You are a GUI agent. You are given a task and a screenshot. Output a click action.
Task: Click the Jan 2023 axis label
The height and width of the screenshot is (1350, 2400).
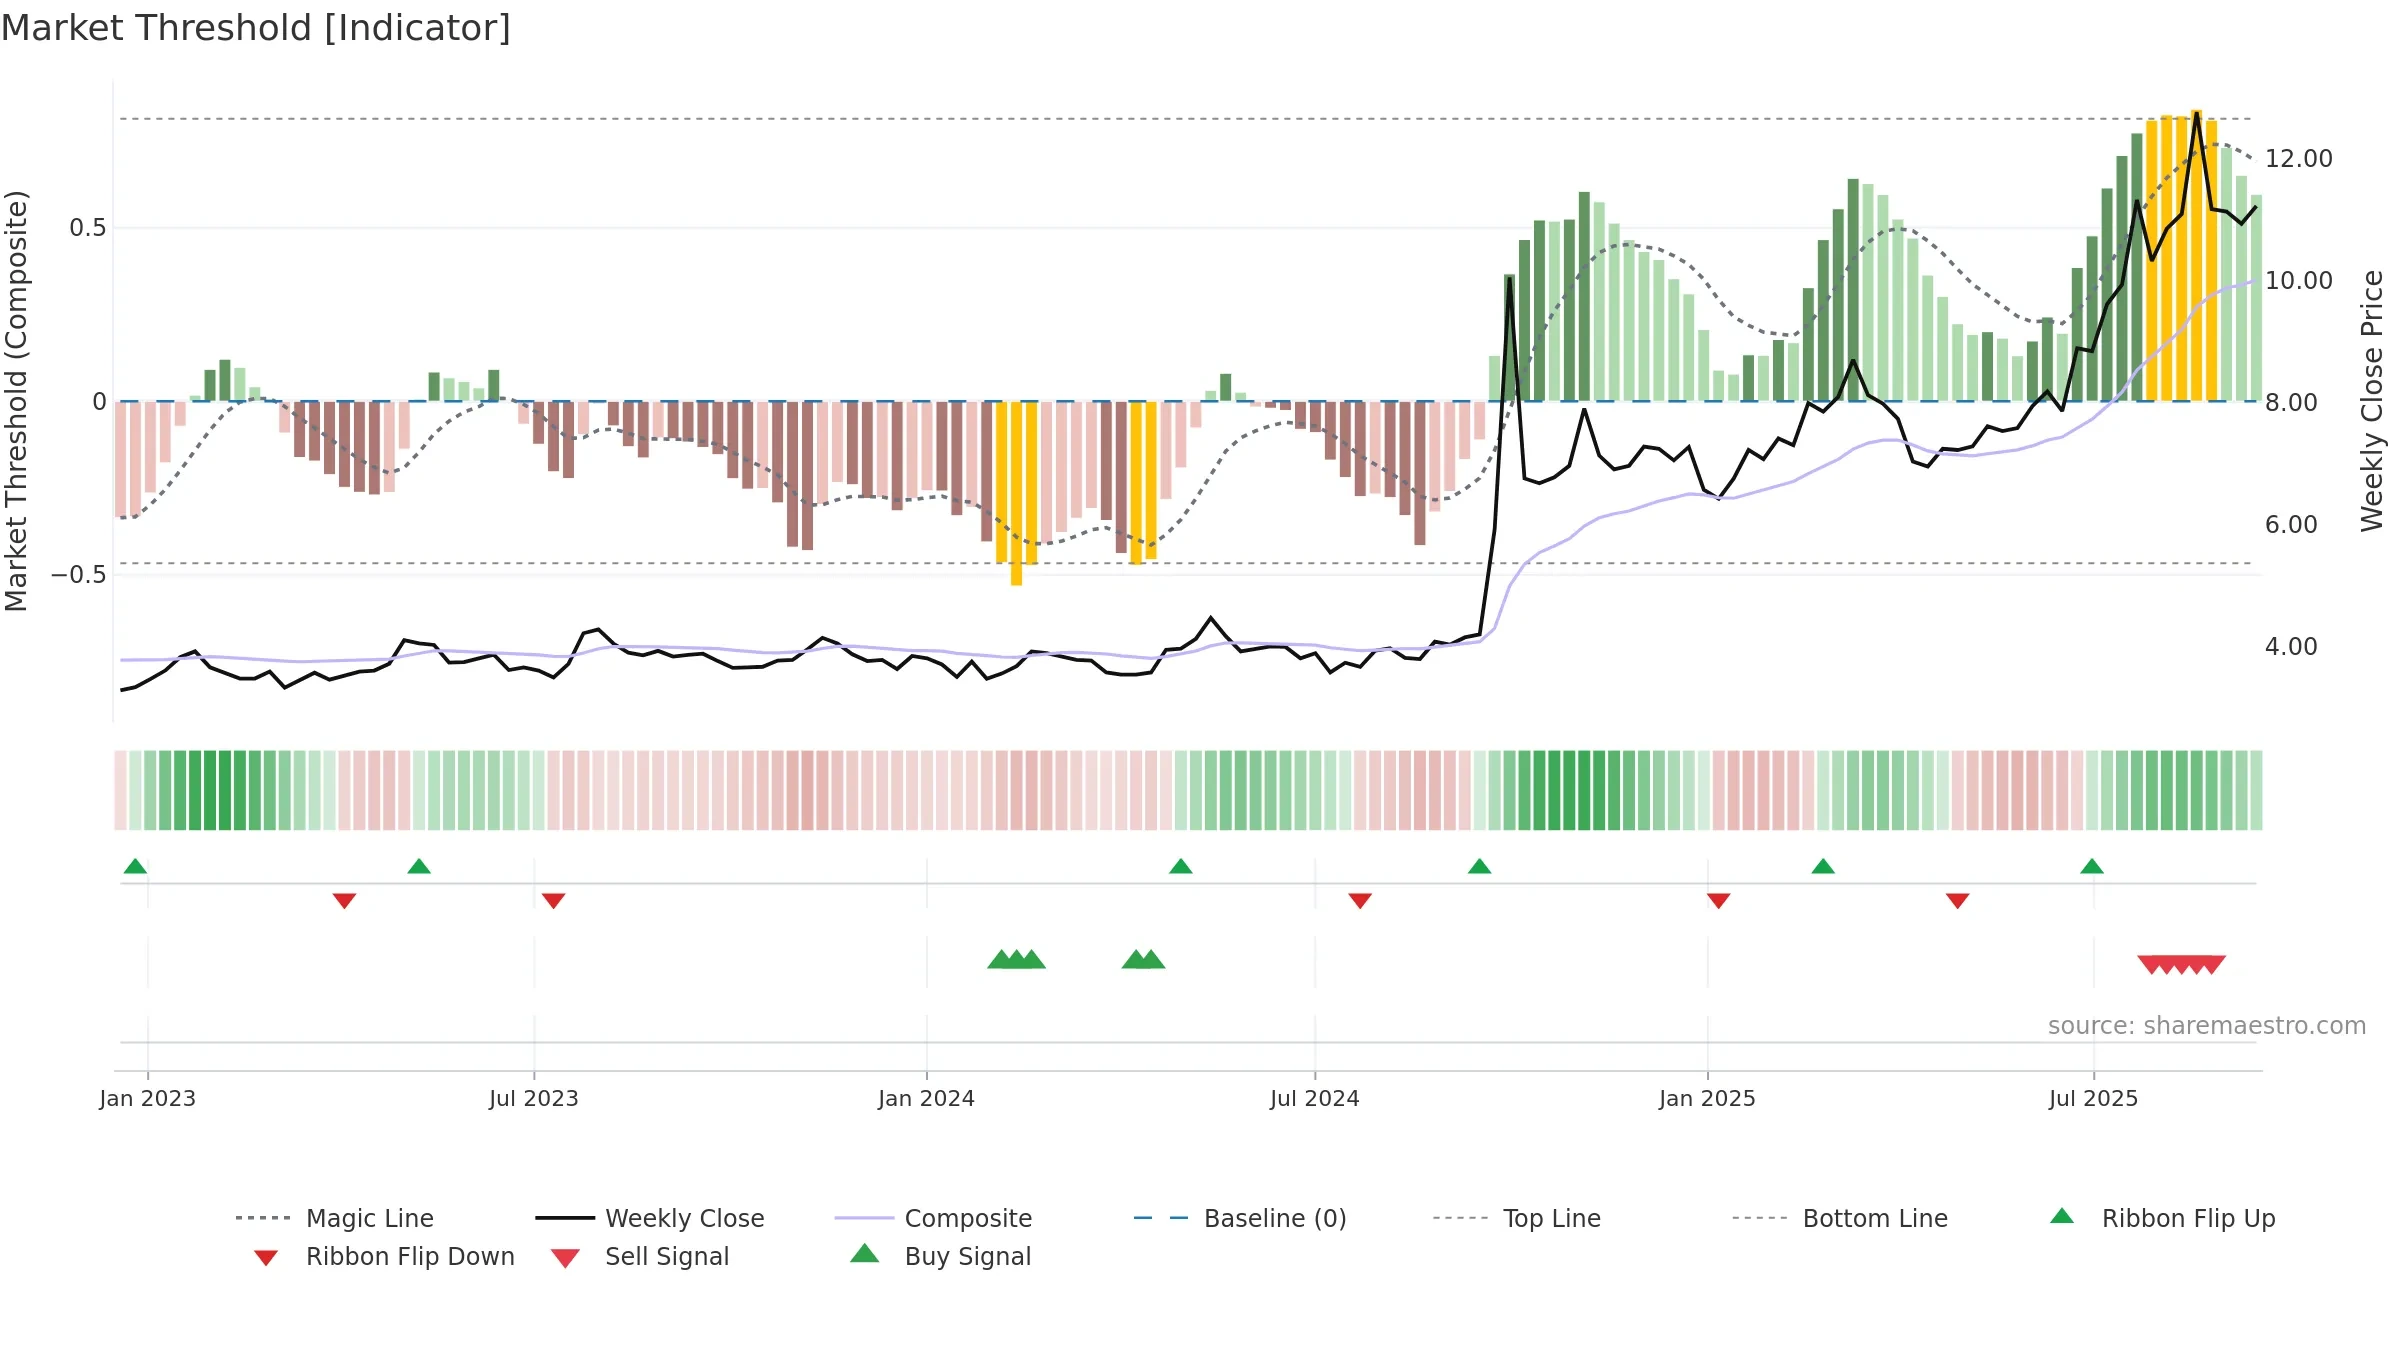[147, 1099]
